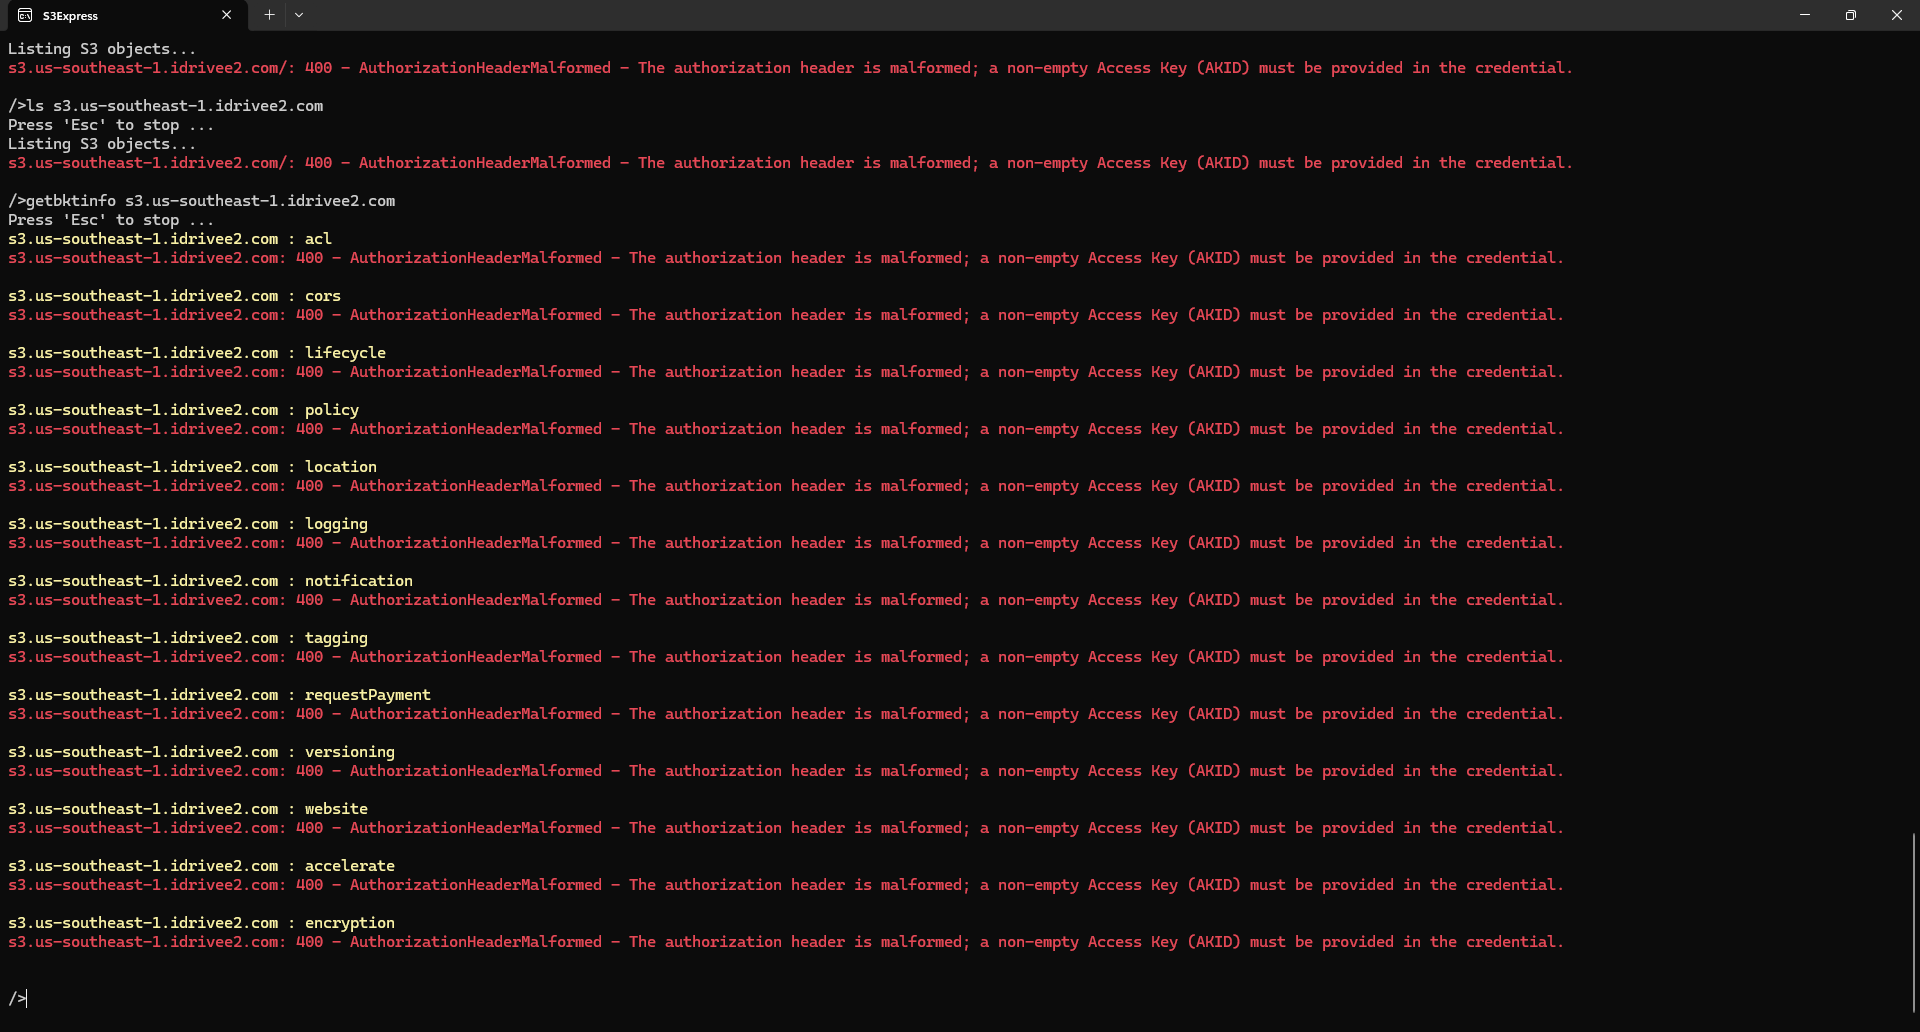
Task: Click the 'acl' output line
Action: [x=170, y=239]
